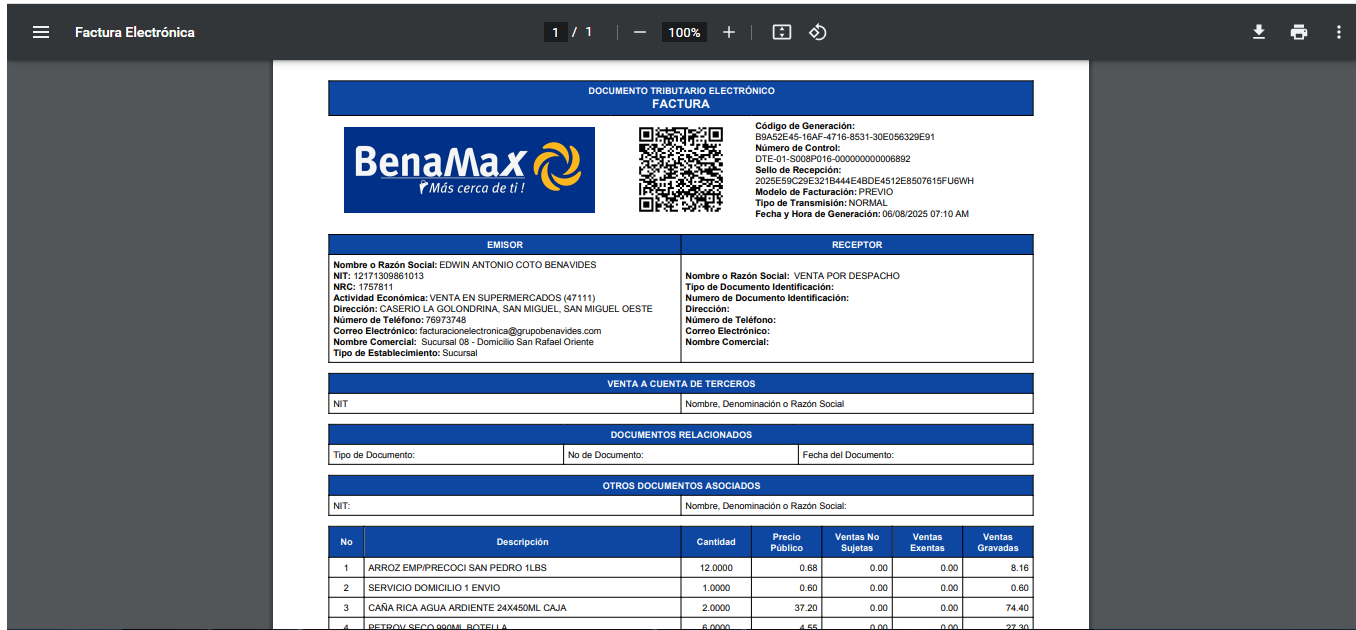1356x630 pixels.
Task: Click the facturacionelectronica@grupobenavides.com email address
Action: tap(510, 331)
